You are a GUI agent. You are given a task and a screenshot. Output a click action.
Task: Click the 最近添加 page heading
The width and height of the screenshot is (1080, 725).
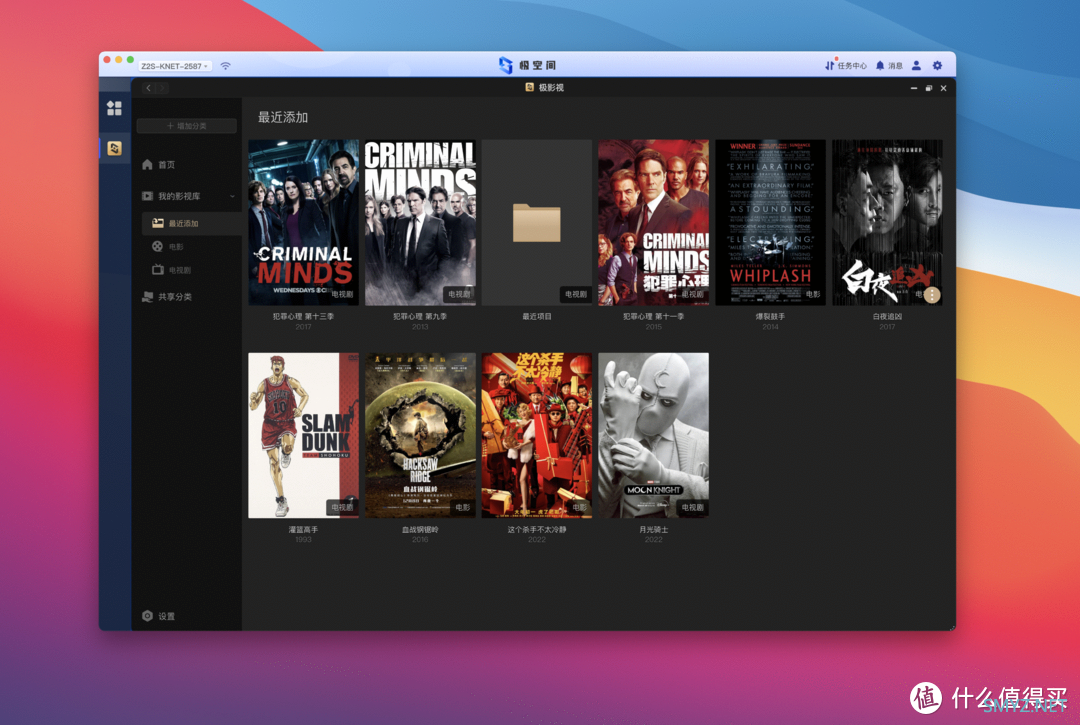pyautogui.click(x=283, y=117)
